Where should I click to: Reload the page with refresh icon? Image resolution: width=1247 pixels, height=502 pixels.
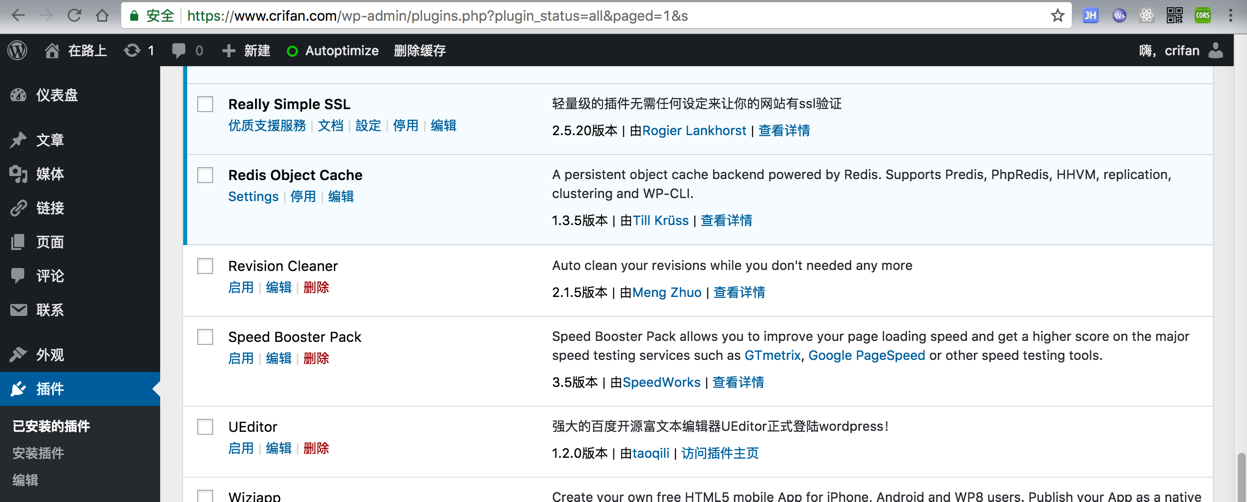tap(74, 15)
